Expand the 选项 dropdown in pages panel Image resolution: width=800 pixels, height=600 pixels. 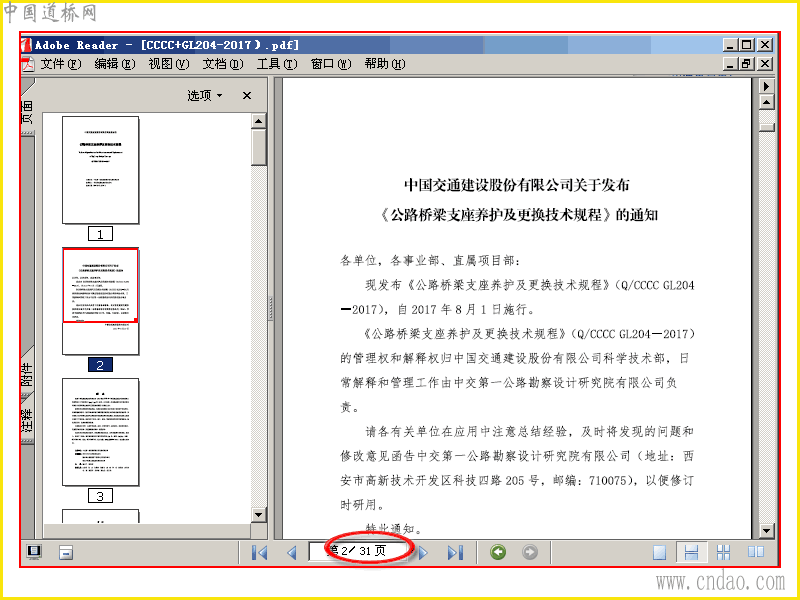tap(205, 95)
